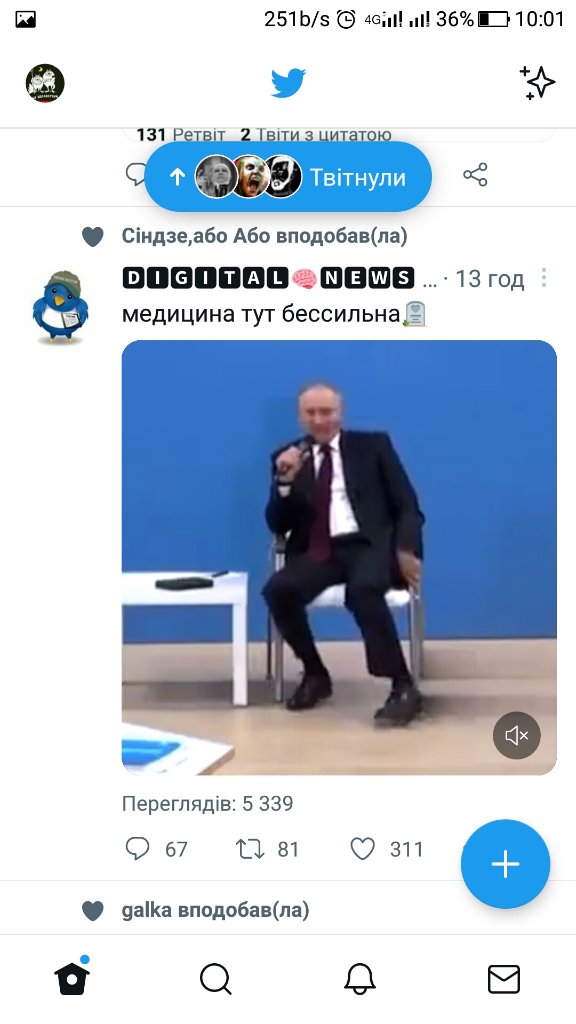Tap the Twitter bird logo
576x1024 pixels.
point(288,83)
